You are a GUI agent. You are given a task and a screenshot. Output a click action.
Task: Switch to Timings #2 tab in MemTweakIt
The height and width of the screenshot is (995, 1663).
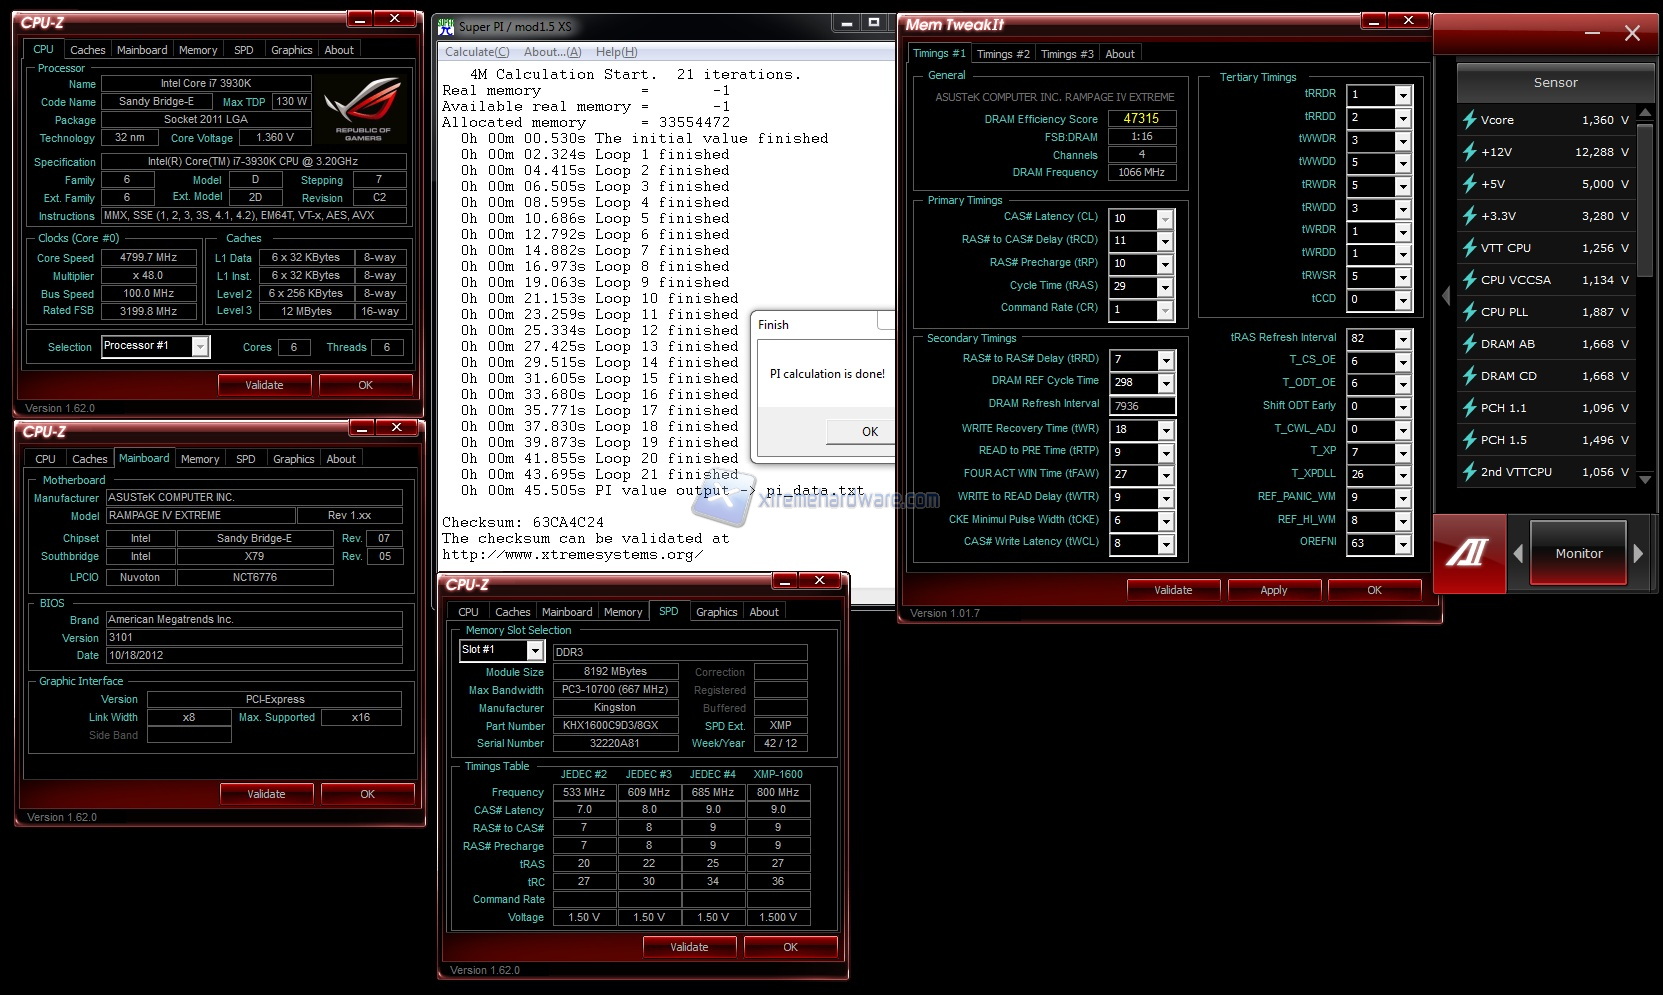(1002, 54)
